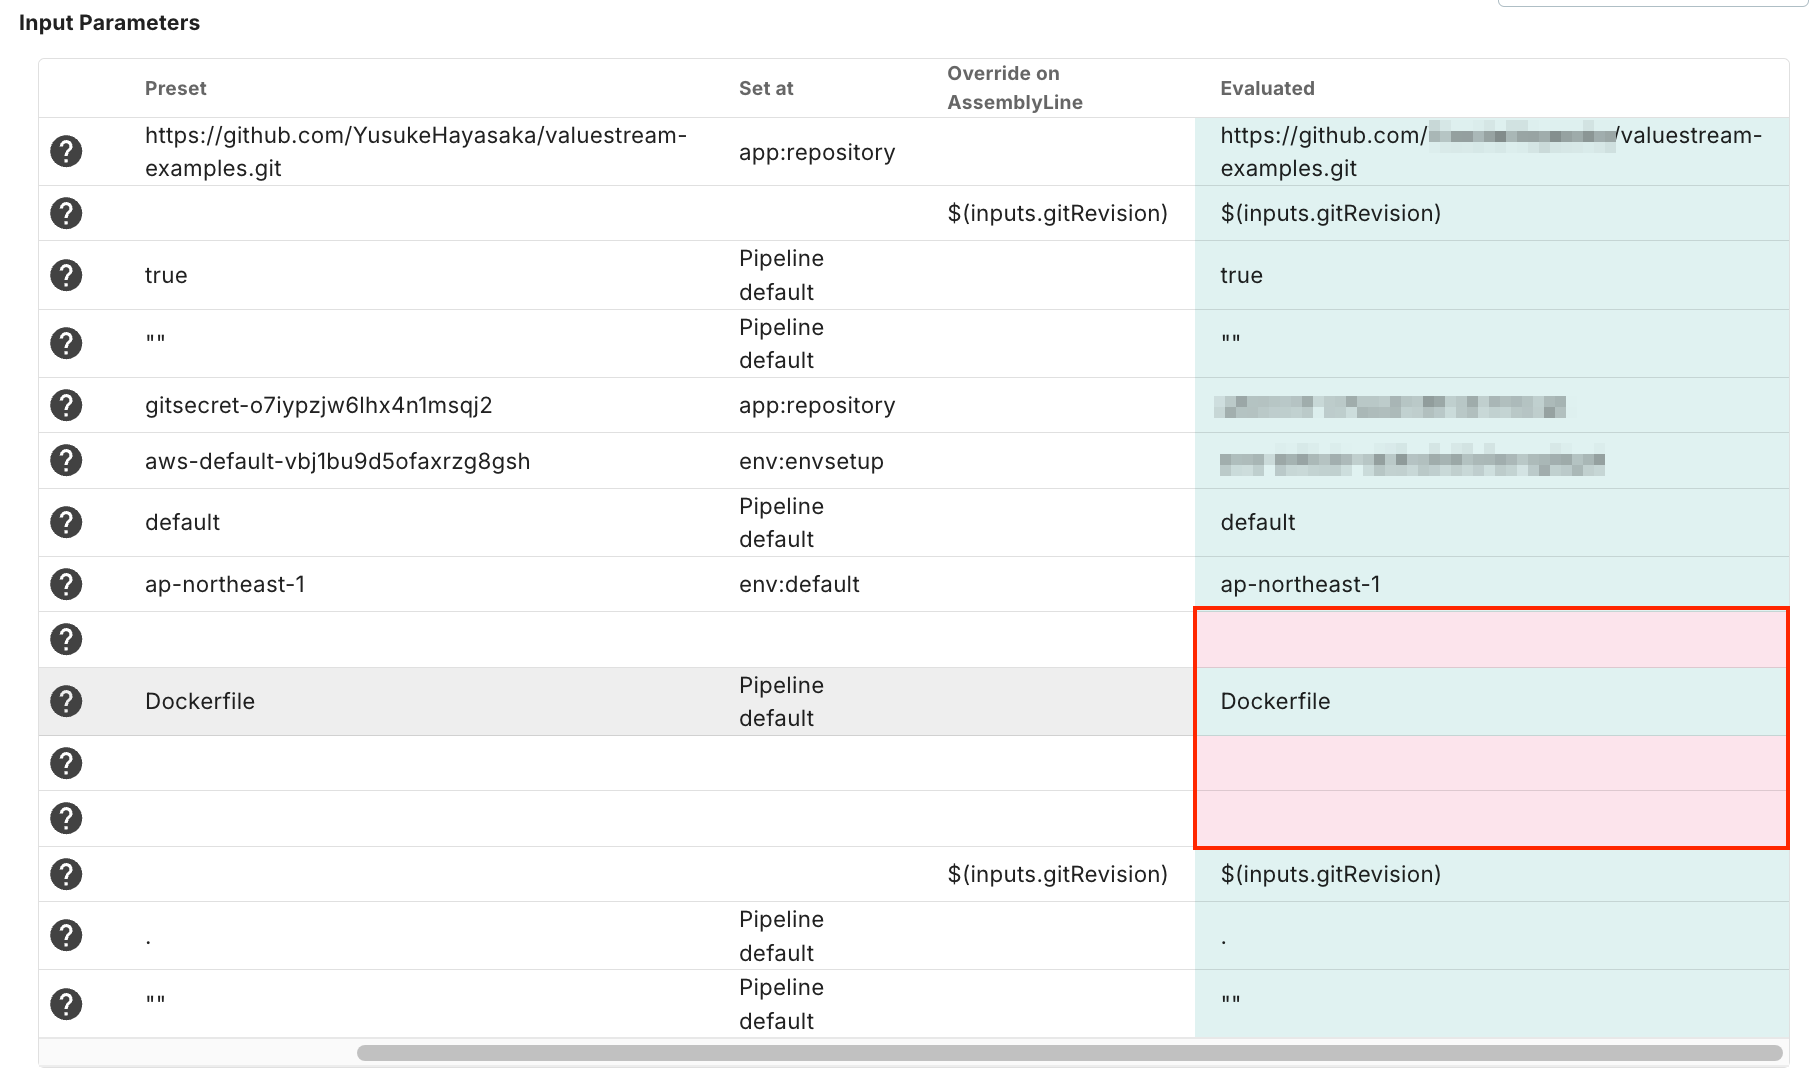Click help icon in the empty row directly below Dockerfile
1814x1080 pixels.
click(x=66, y=763)
